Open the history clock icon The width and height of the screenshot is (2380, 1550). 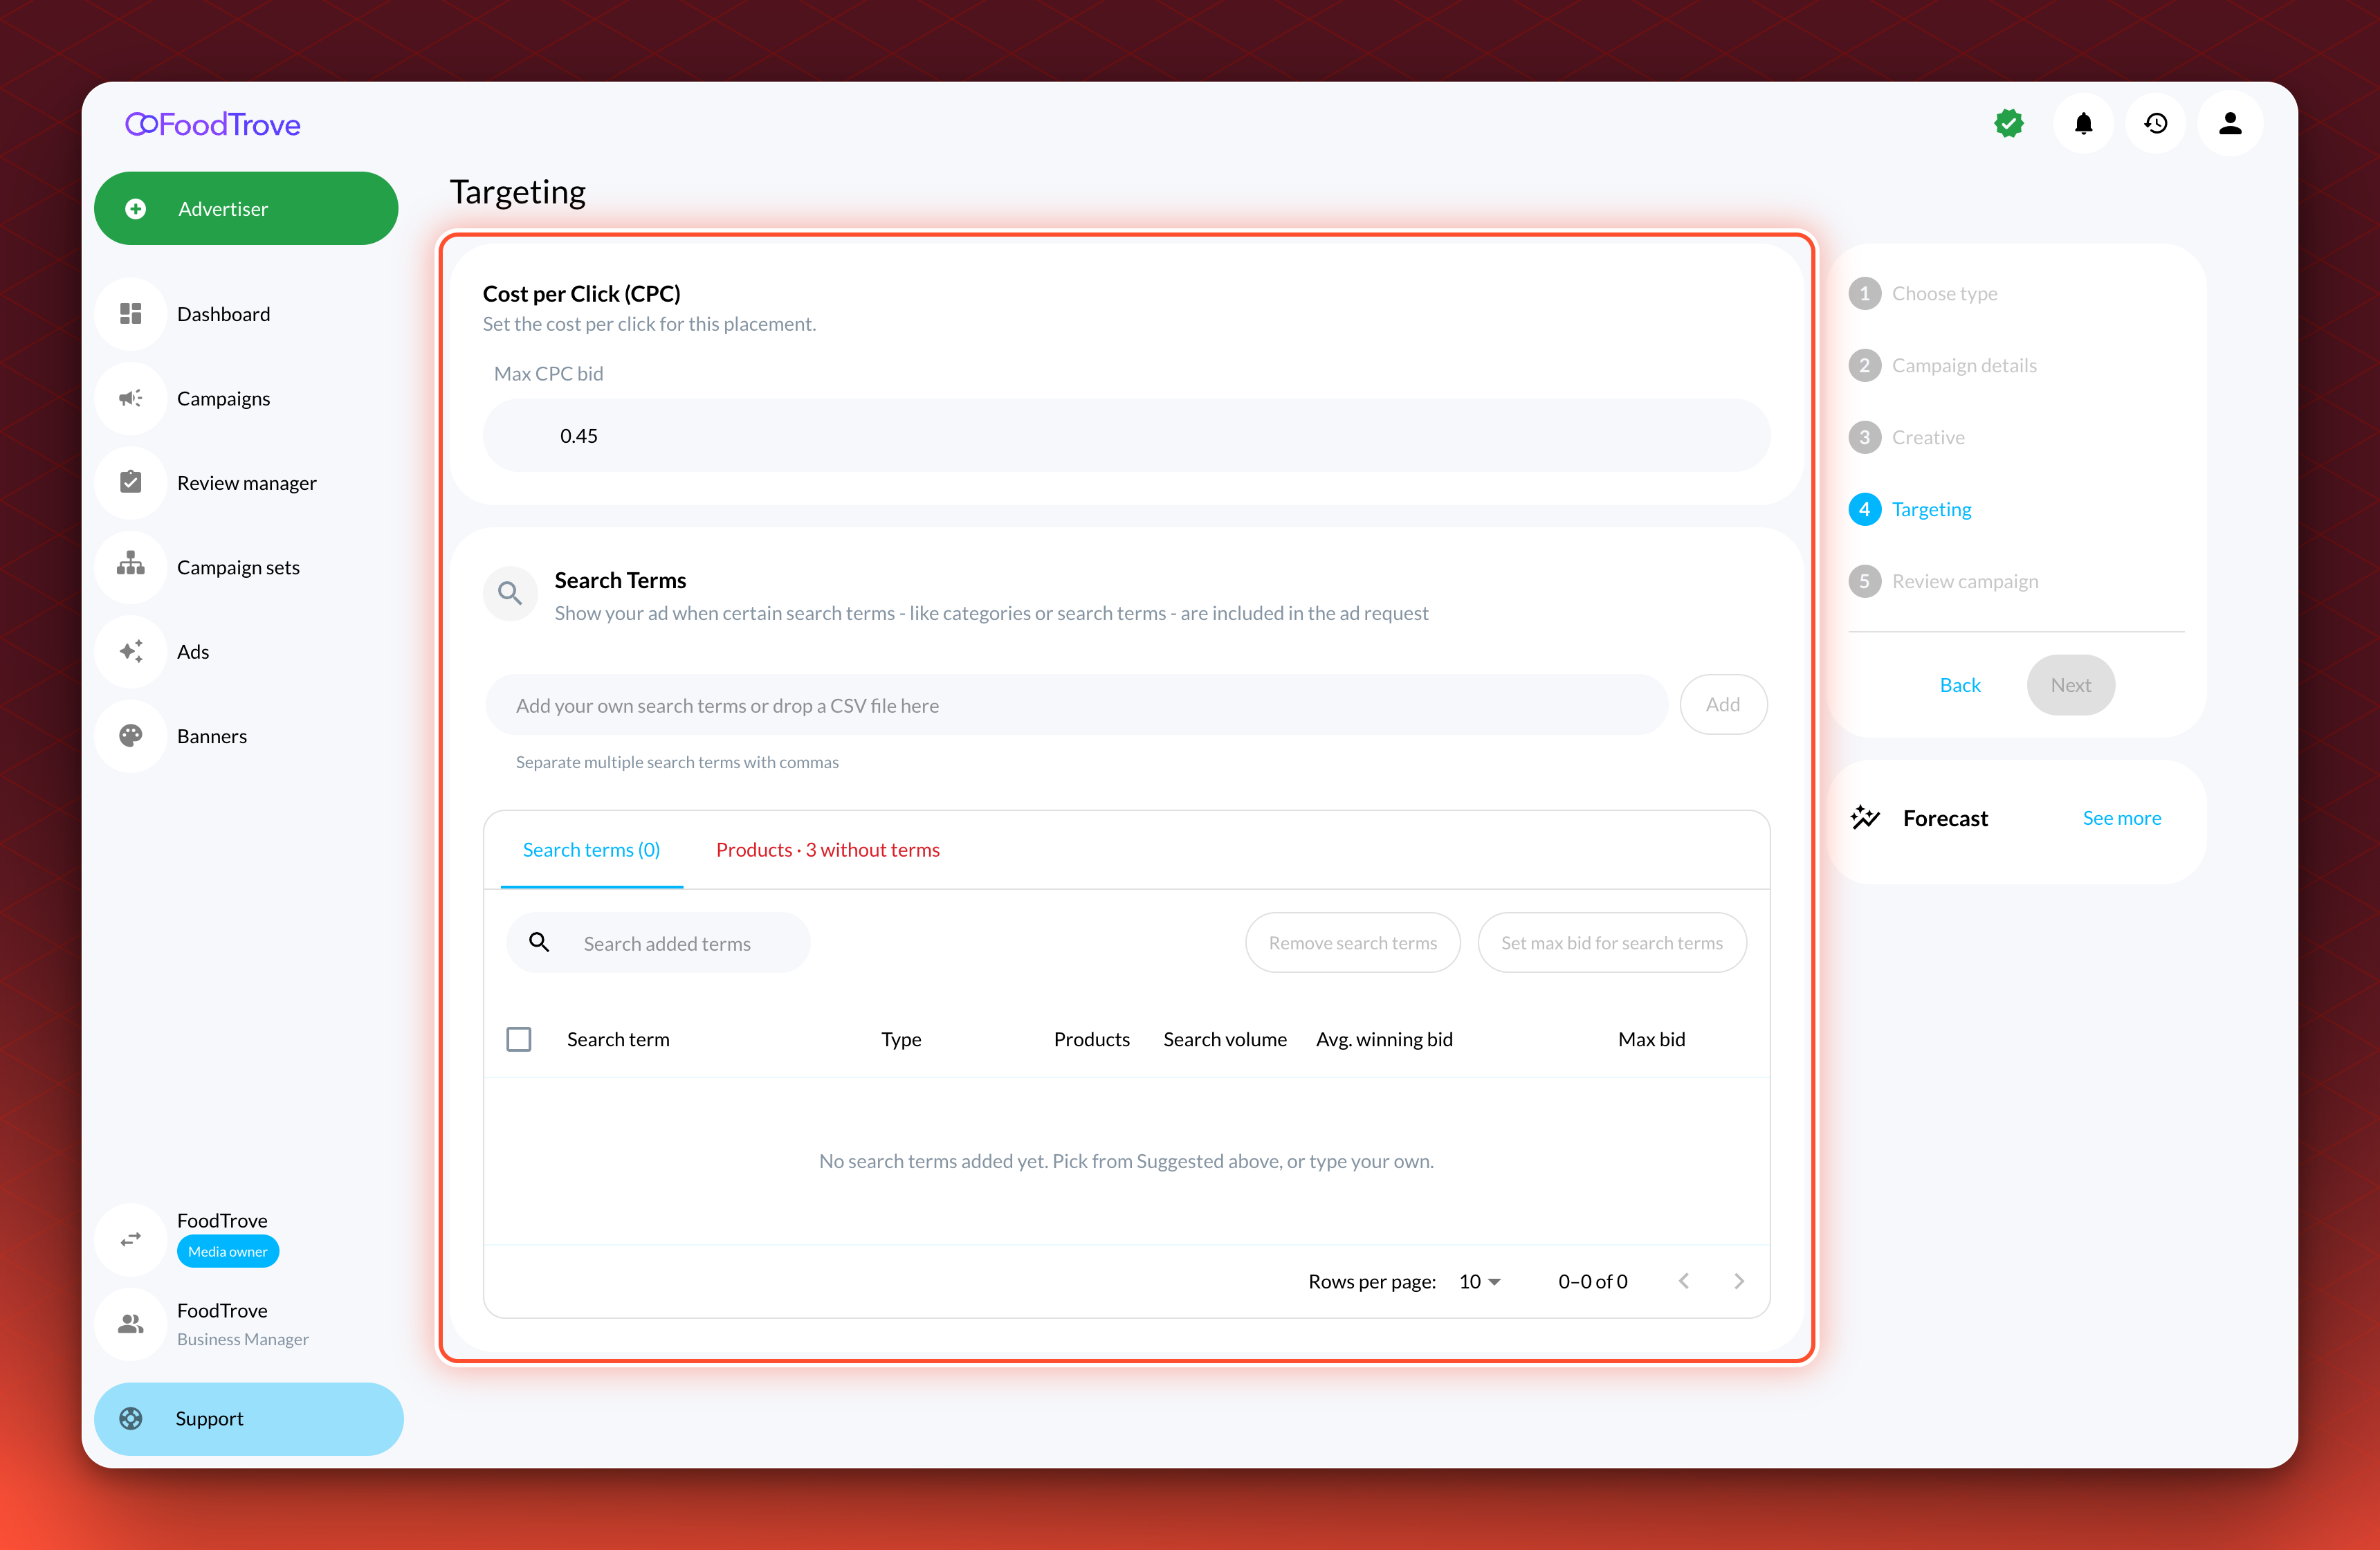[x=2156, y=124]
